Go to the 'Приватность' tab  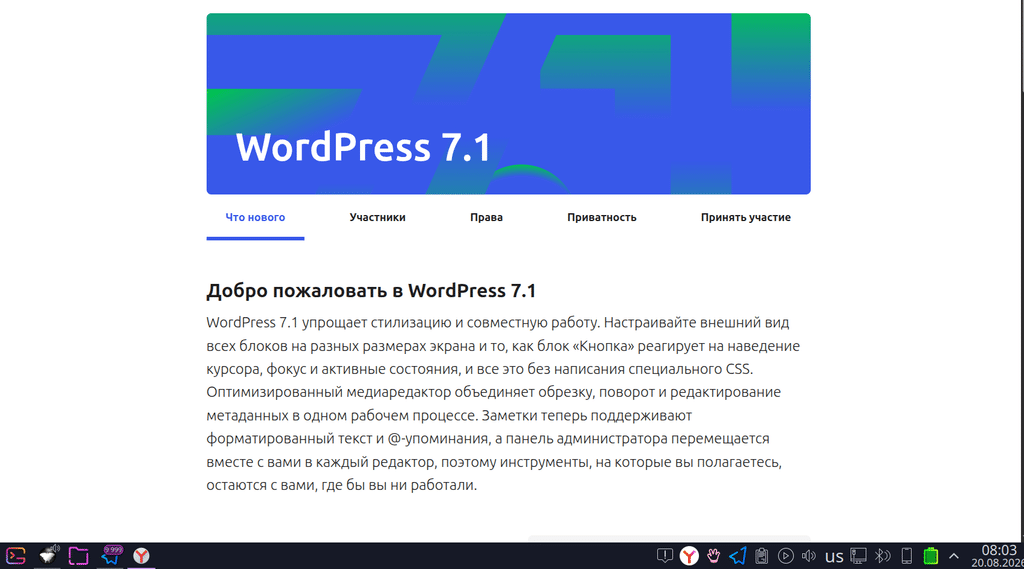[x=601, y=218]
